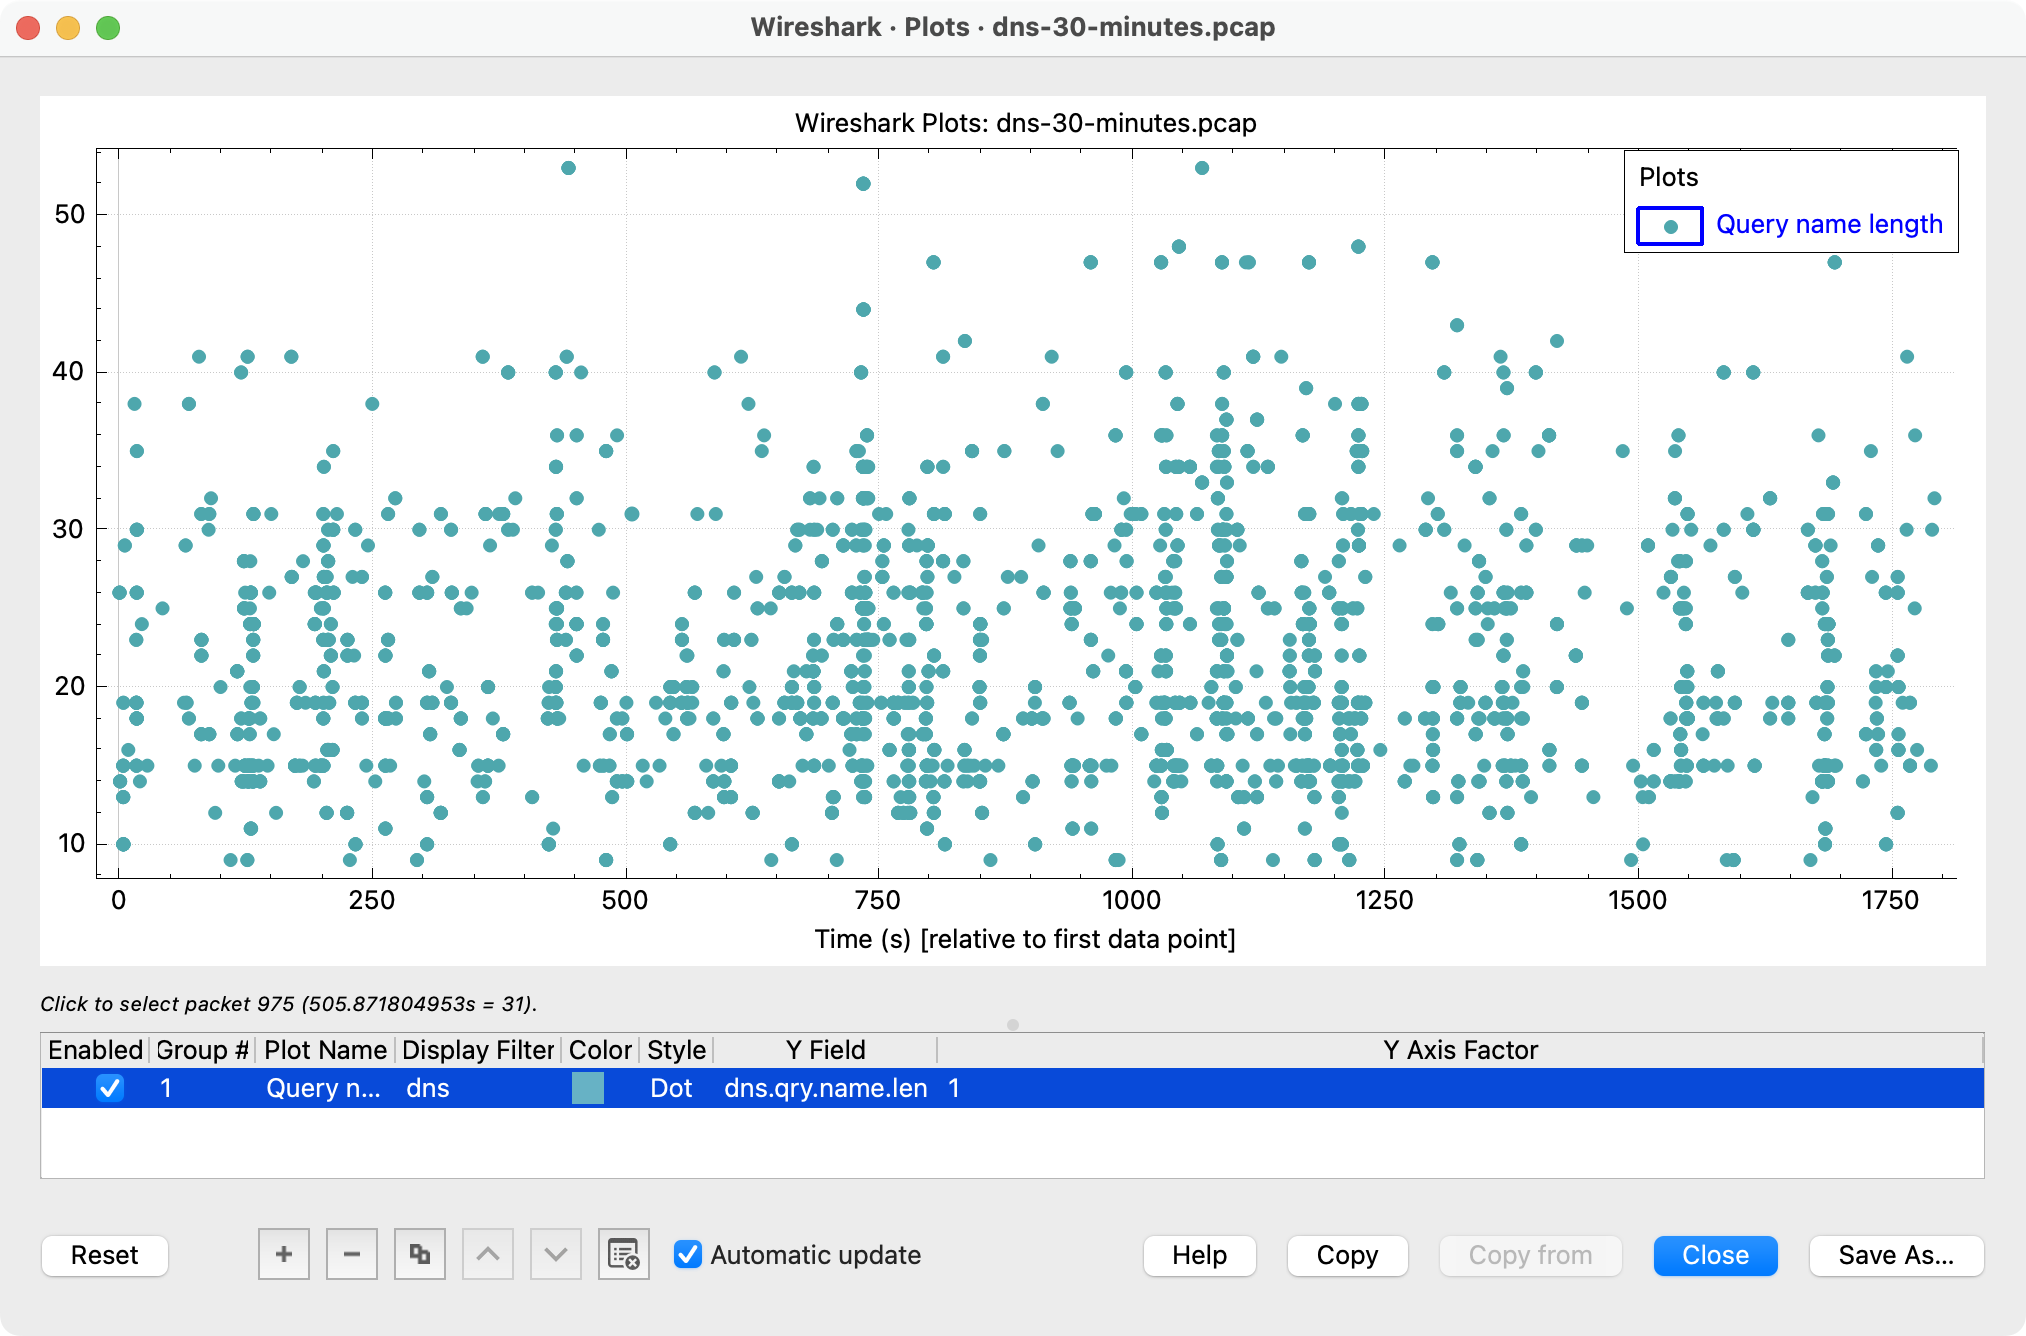Image resolution: width=2026 pixels, height=1336 pixels.
Task: Move the selected plot down
Action: point(555,1254)
